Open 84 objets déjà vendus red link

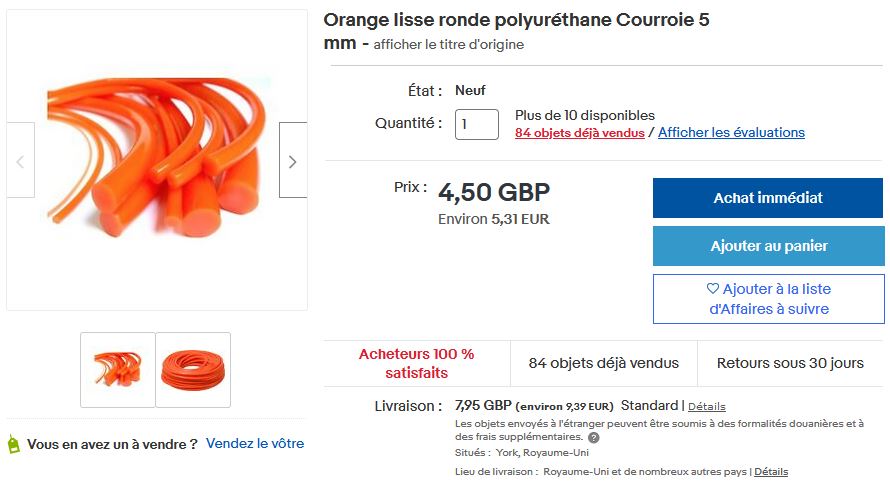(580, 133)
